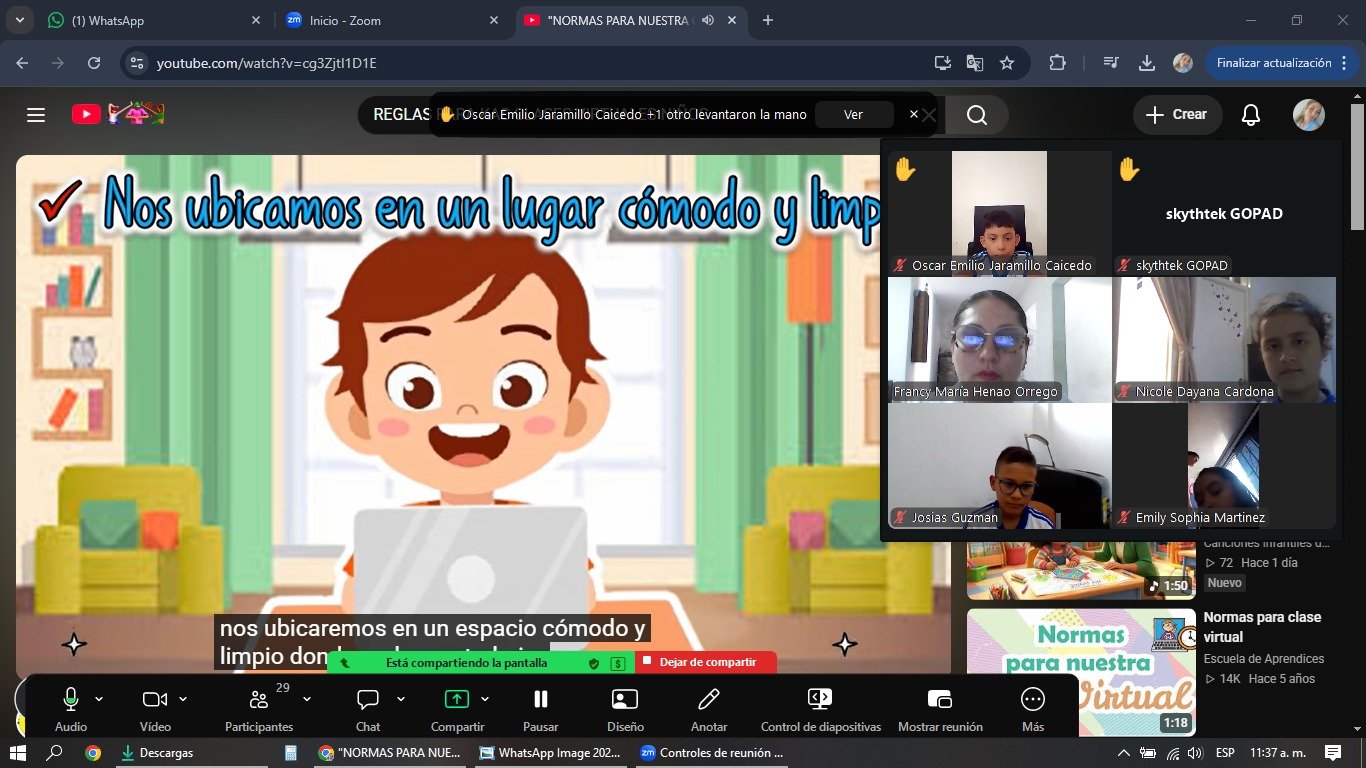This screenshot has width=1366, height=768.
Task: Open the tab search dropdown arrow
Action: click(18, 20)
